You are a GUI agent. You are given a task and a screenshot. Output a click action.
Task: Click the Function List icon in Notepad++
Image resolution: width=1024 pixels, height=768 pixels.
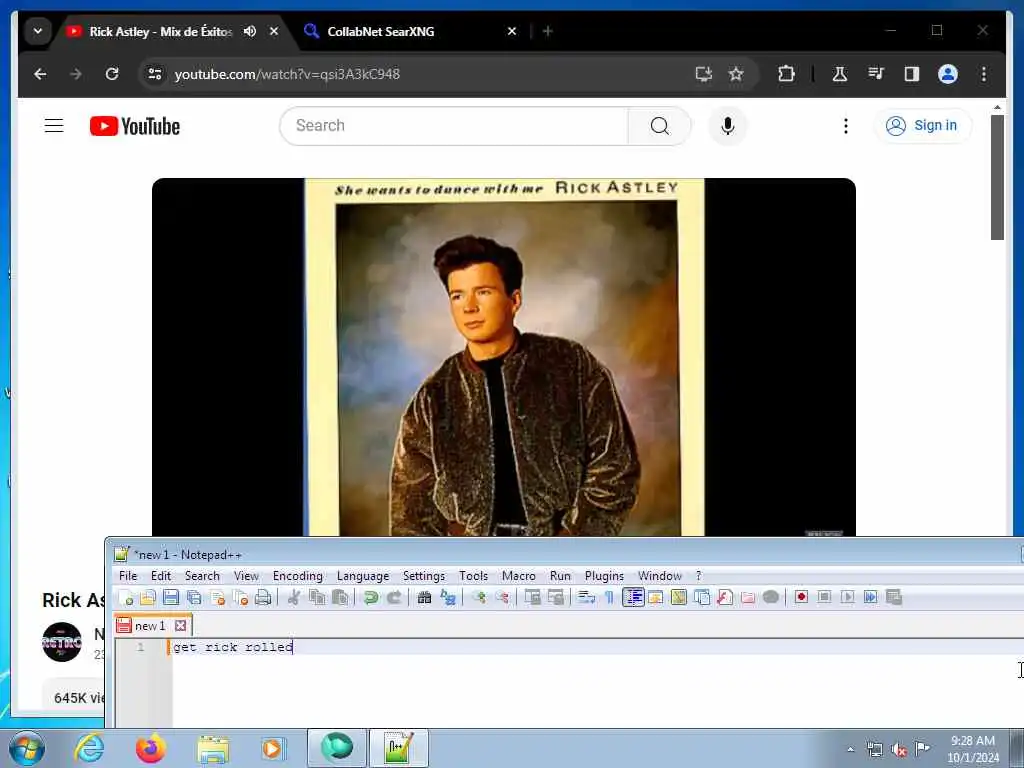(725, 597)
